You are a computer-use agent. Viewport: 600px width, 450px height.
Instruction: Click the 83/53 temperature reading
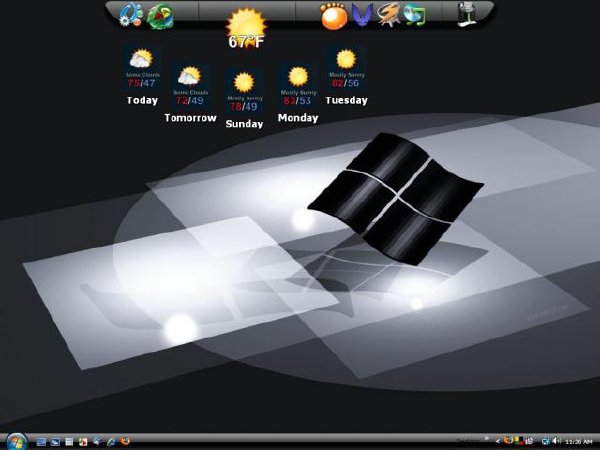[x=297, y=101]
